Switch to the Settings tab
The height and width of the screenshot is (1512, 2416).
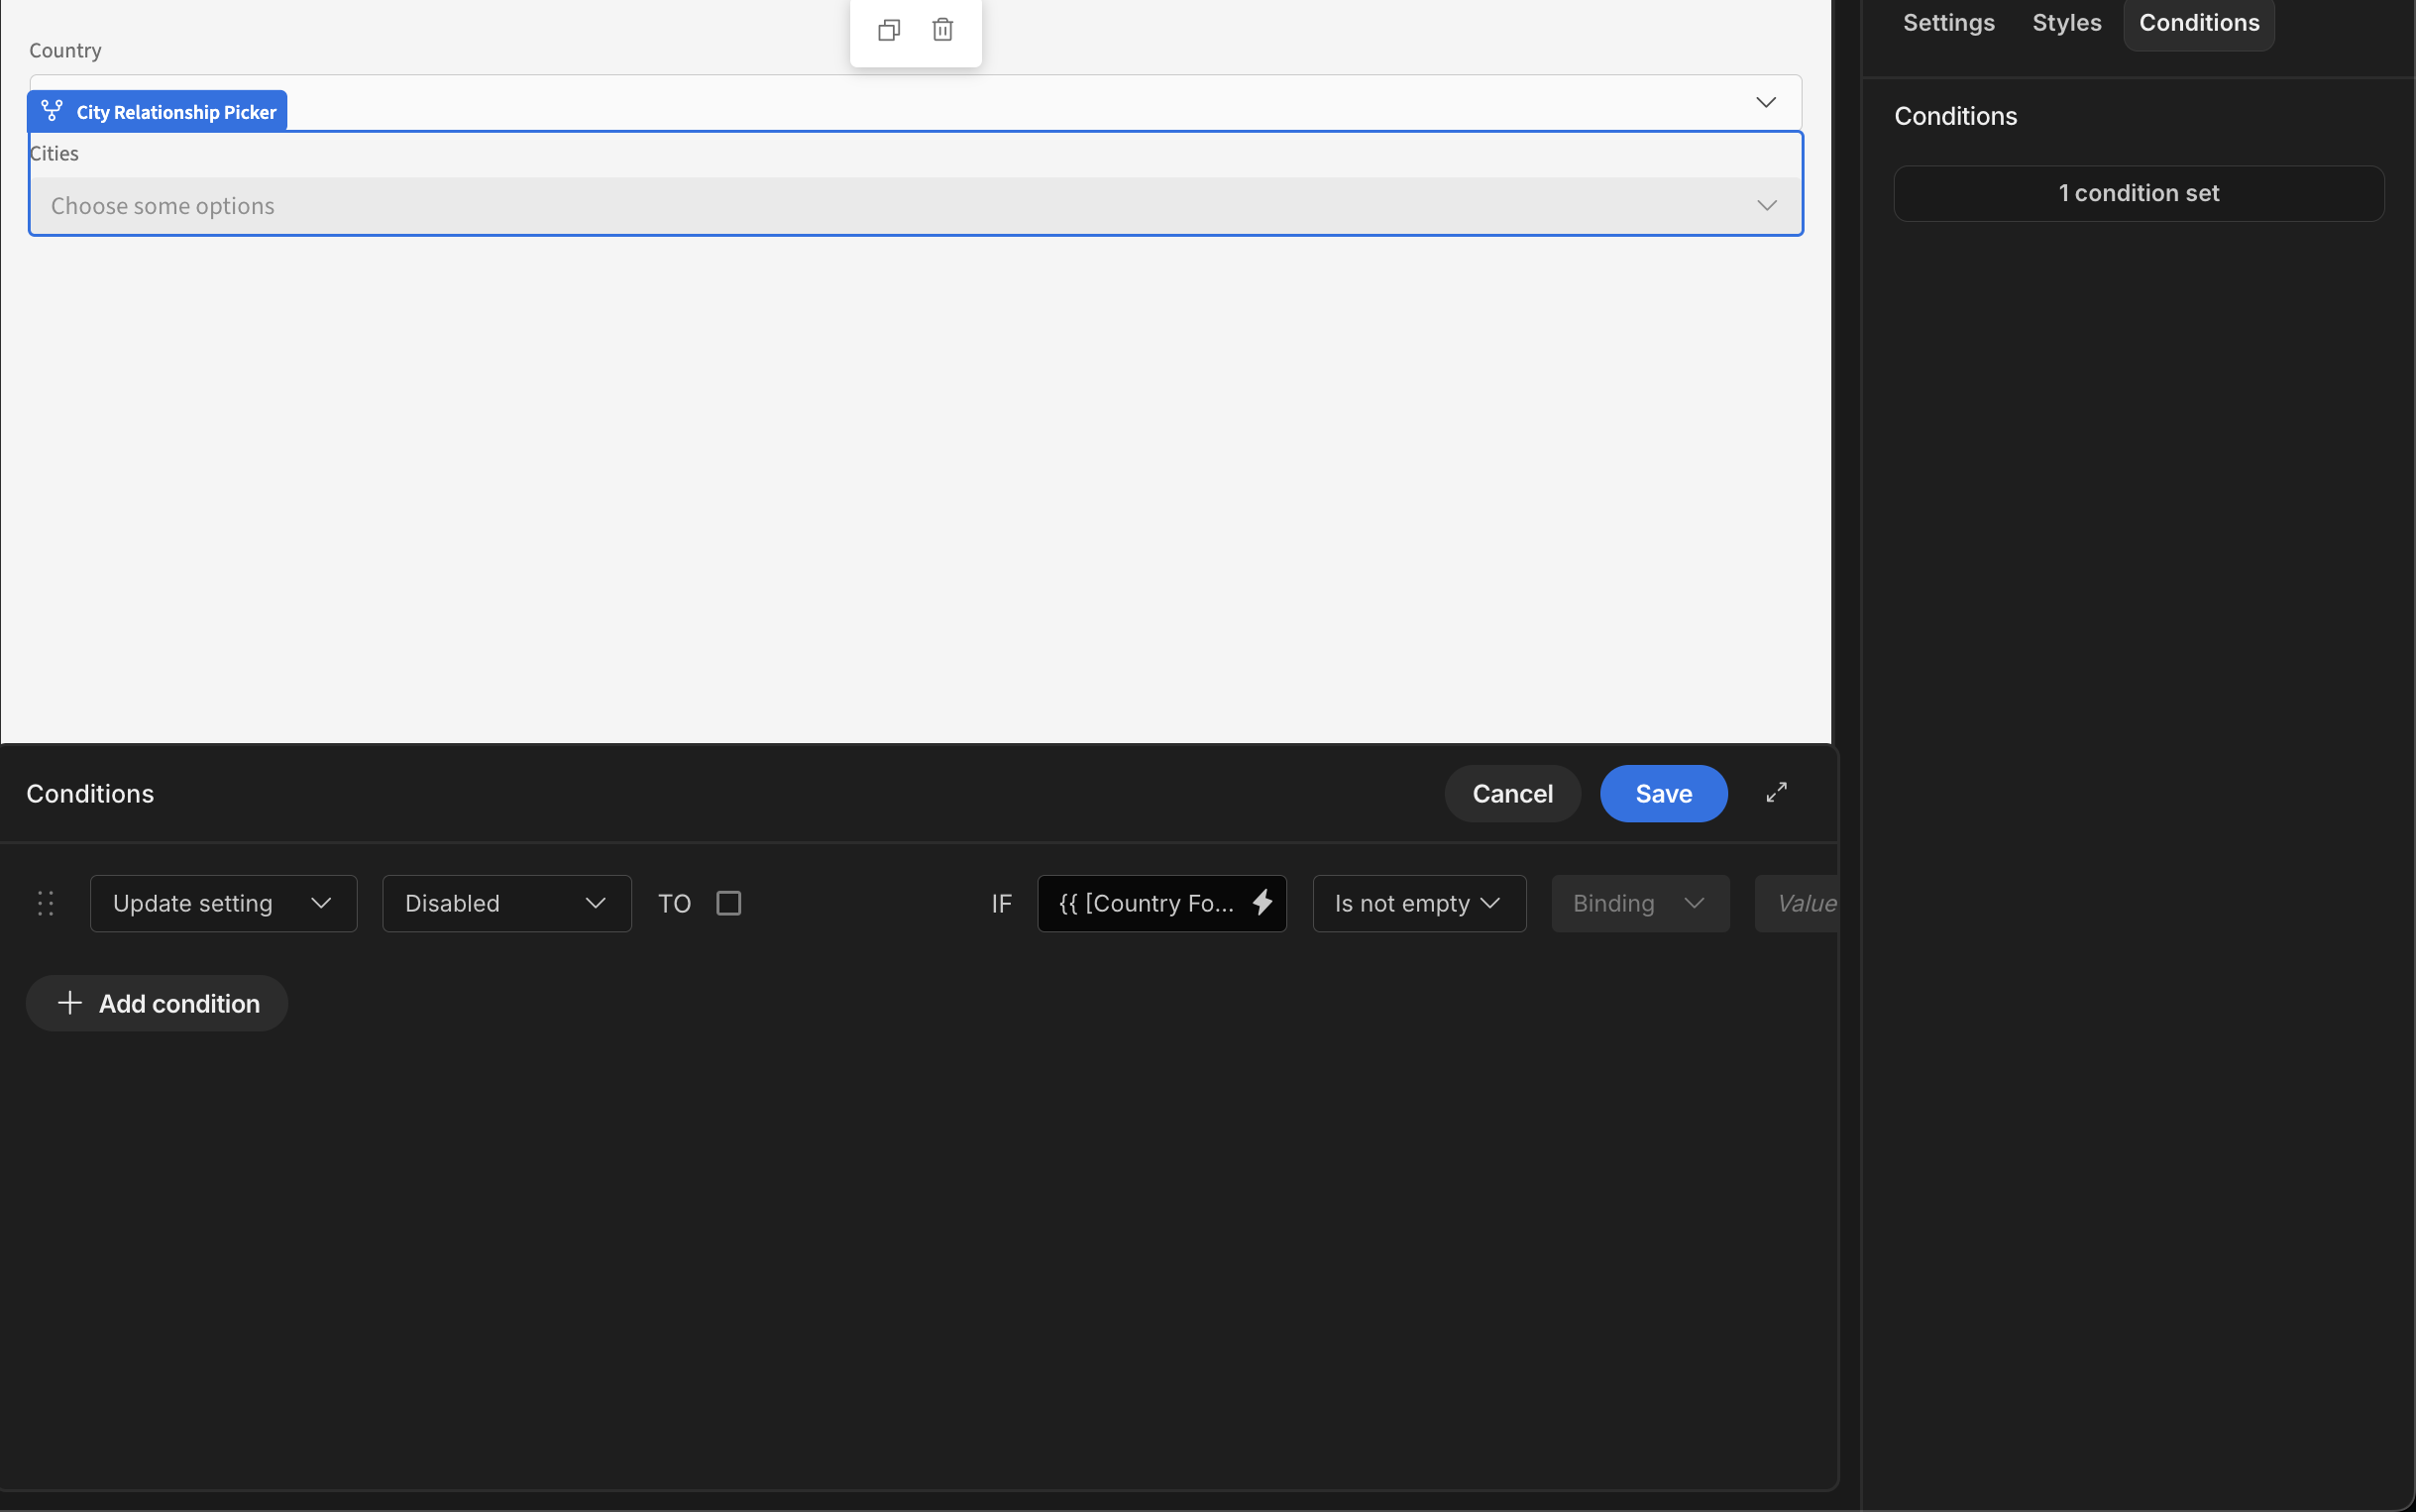coord(1948,23)
